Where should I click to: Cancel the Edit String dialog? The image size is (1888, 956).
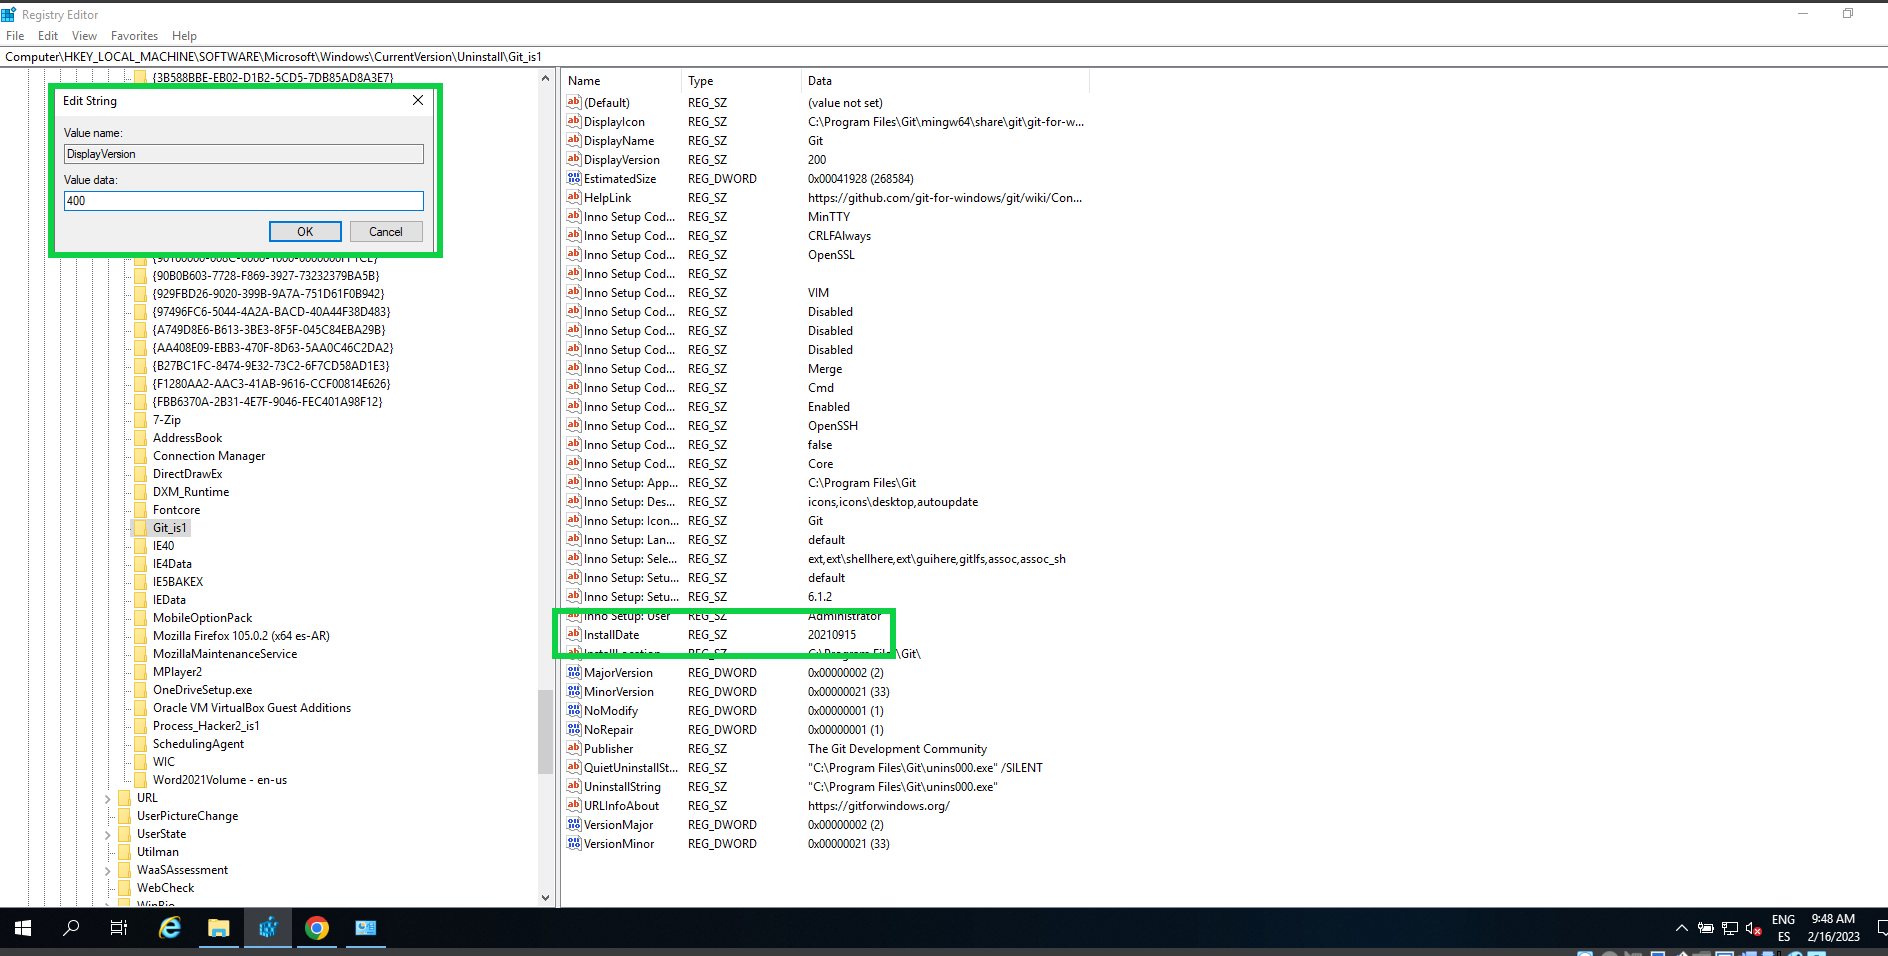(385, 231)
